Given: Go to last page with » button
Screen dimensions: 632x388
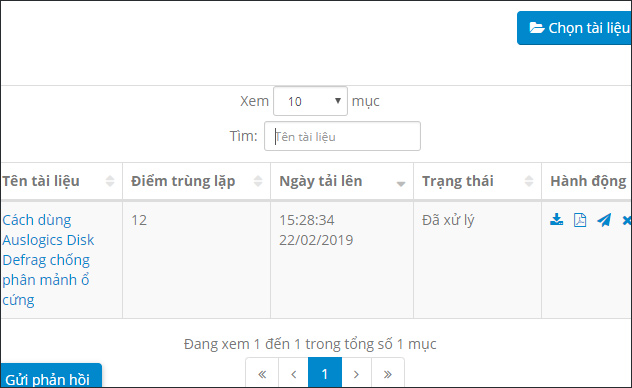Looking at the screenshot, I should (x=388, y=373).
